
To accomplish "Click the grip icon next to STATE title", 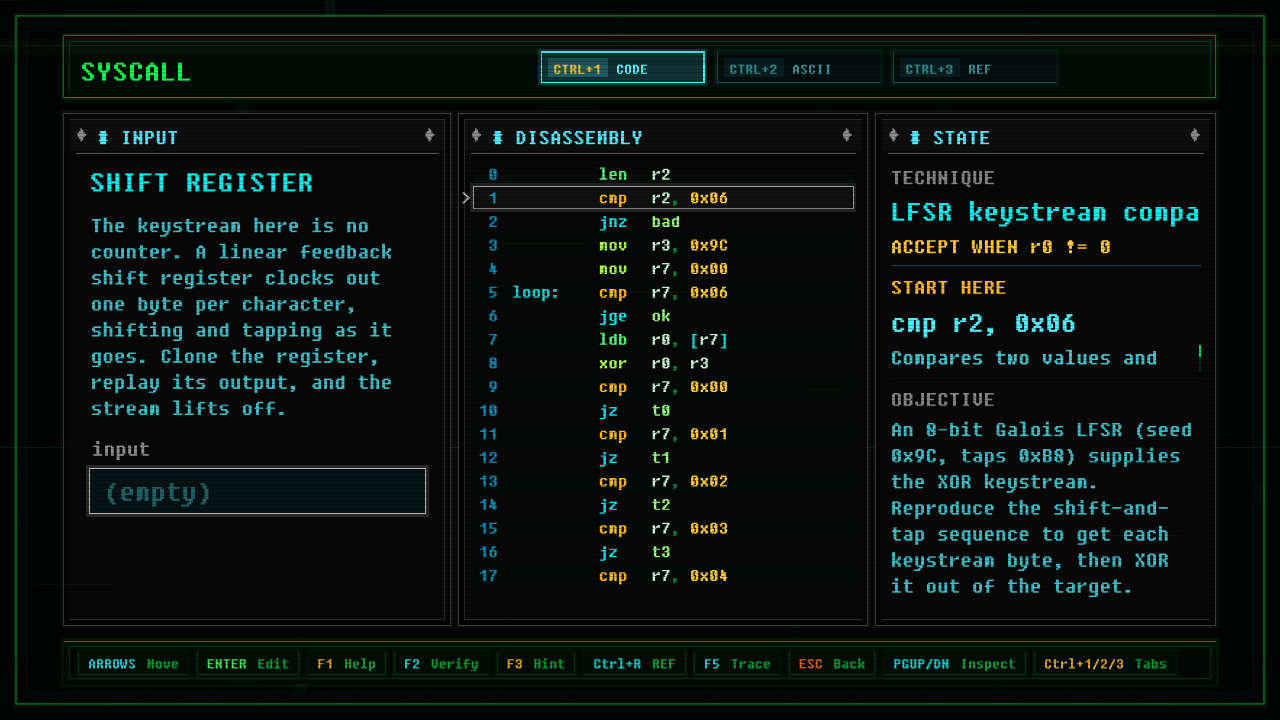I will click(915, 137).
